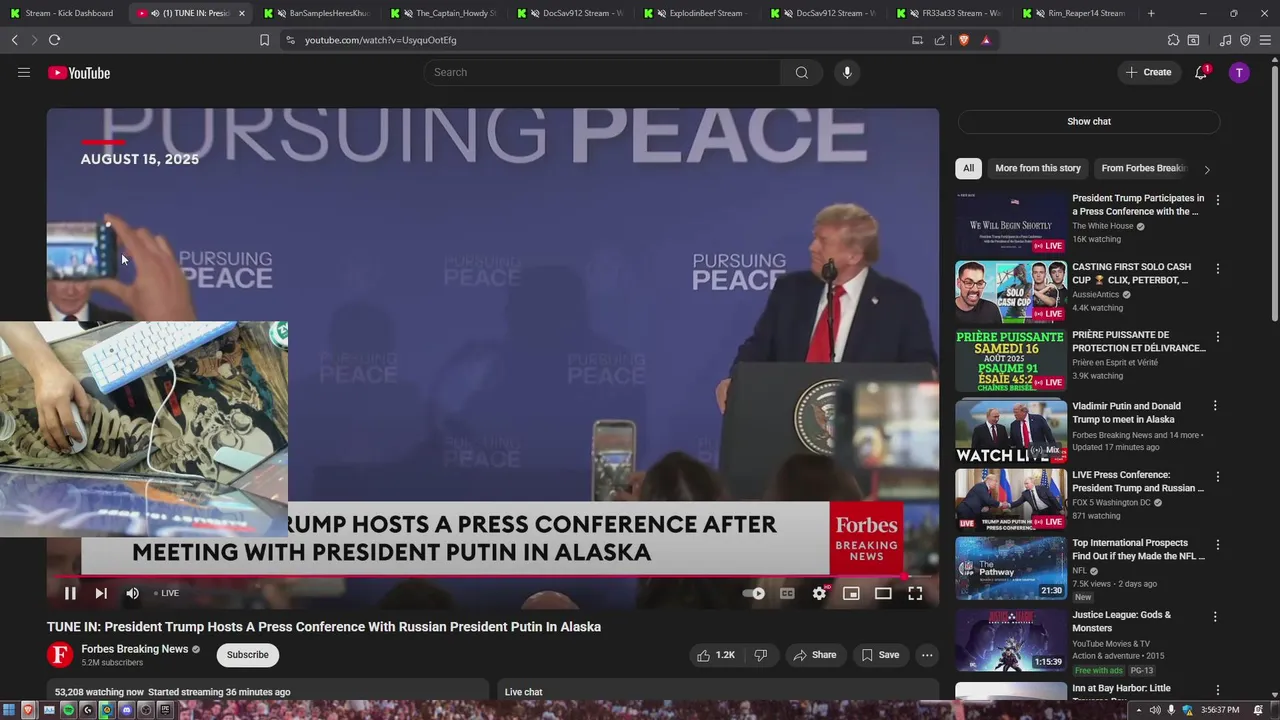Screen dimensions: 1280x720
Task: Open the Casting First Solo Cash Cup thumbnail
Action: (1011, 292)
